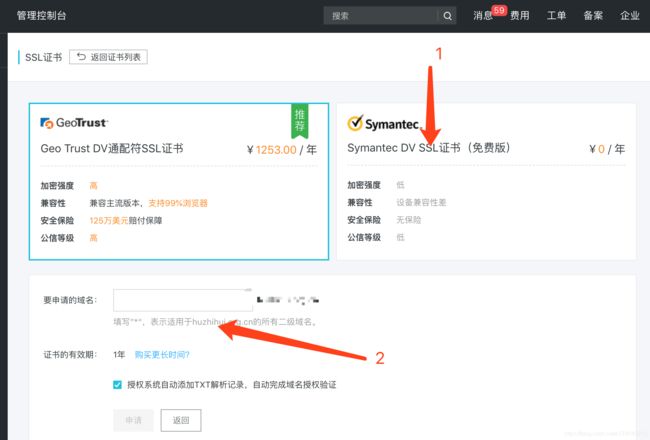Click 管理控制台 title in the header
The width and height of the screenshot is (650, 440).
point(41,16)
